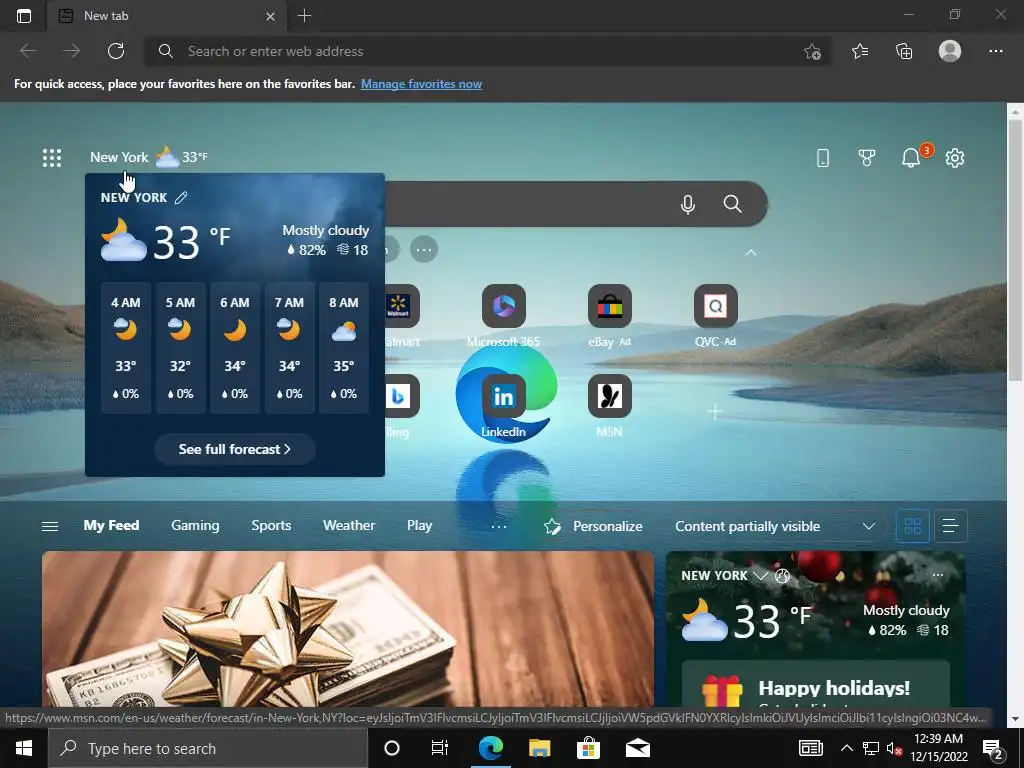Open the browser profile avatar
Screen dimensions: 1024x768
coord(950,51)
